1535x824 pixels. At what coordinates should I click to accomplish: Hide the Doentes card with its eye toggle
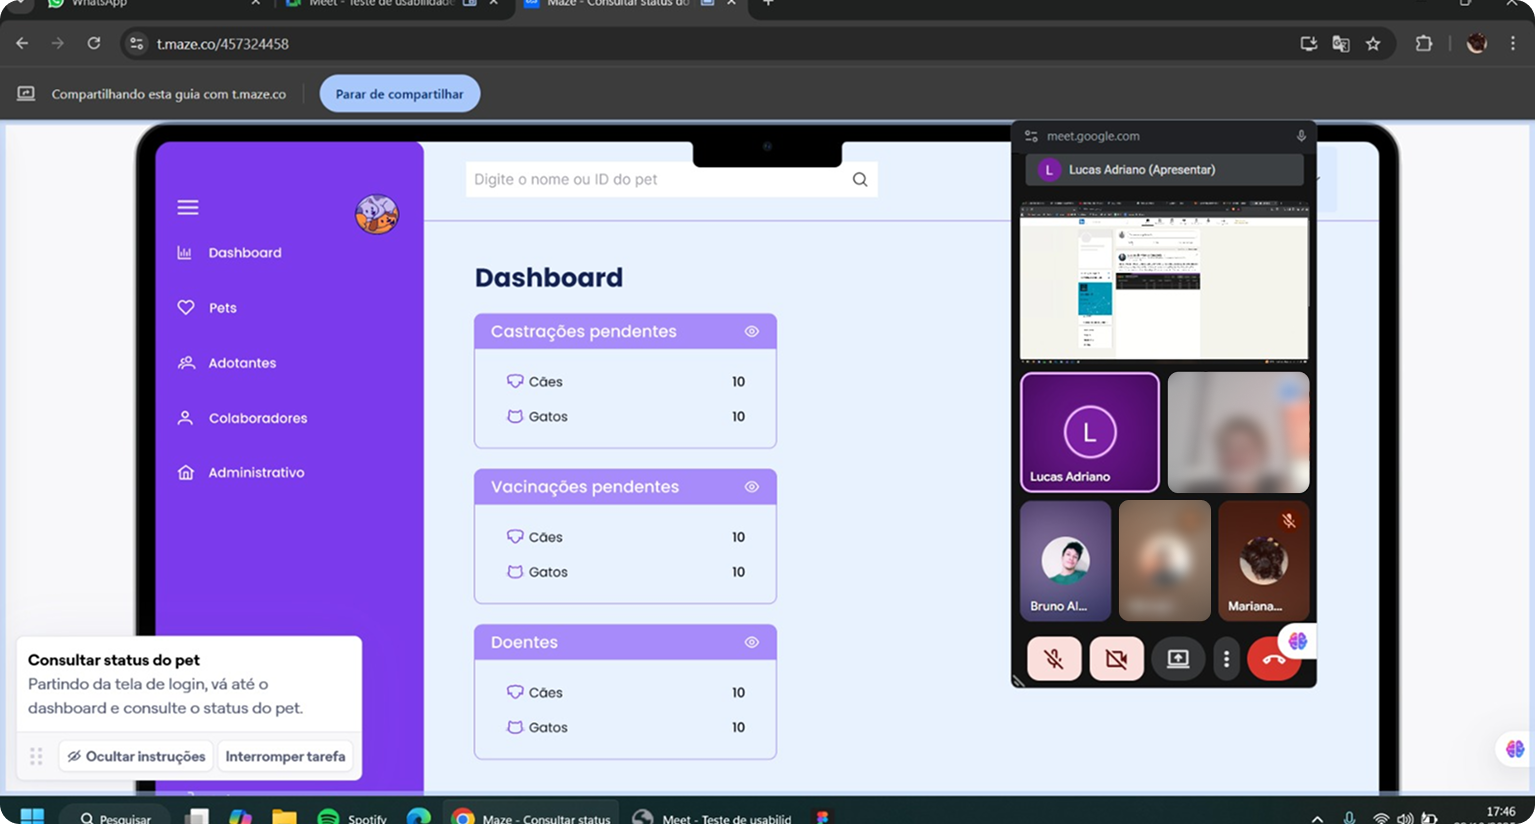coord(751,642)
